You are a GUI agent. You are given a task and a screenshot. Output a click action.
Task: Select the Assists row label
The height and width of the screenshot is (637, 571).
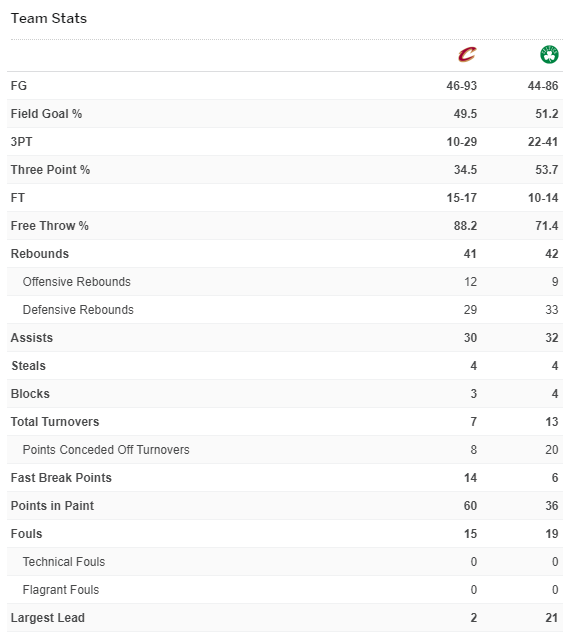[x=32, y=338]
